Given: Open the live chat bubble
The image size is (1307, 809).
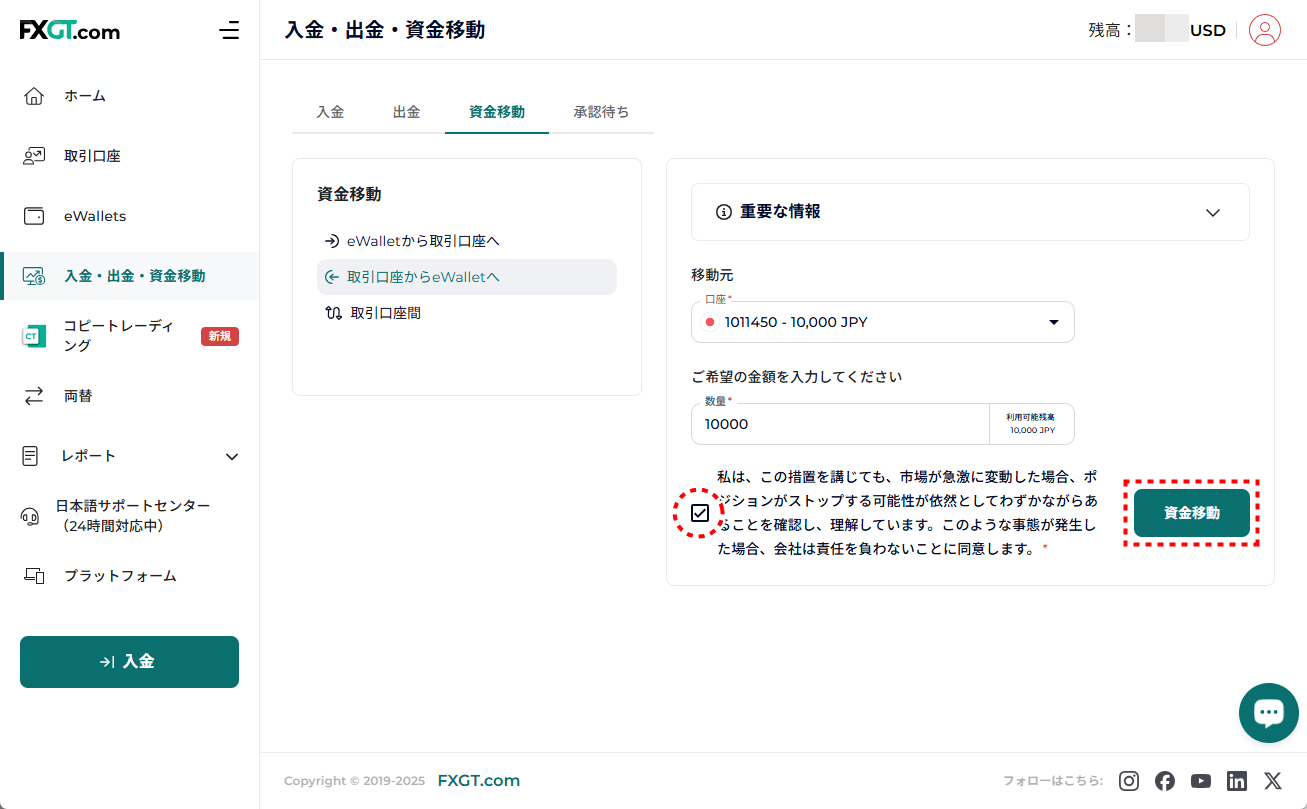Looking at the screenshot, I should click(1268, 713).
